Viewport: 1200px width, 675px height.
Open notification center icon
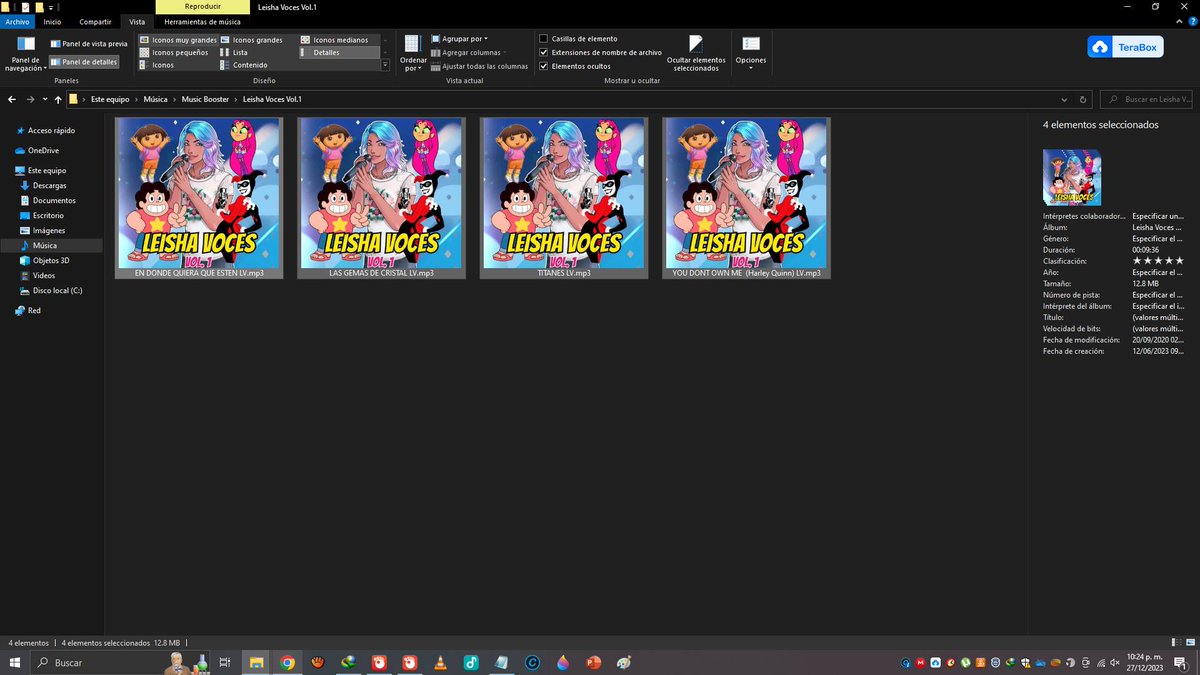1183,663
